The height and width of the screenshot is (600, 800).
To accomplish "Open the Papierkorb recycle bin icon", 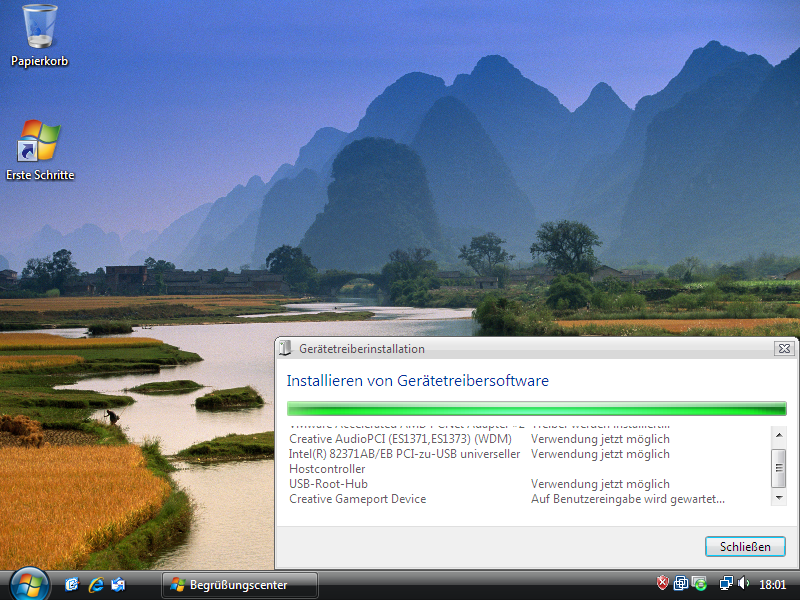I will pyautogui.click(x=40, y=28).
